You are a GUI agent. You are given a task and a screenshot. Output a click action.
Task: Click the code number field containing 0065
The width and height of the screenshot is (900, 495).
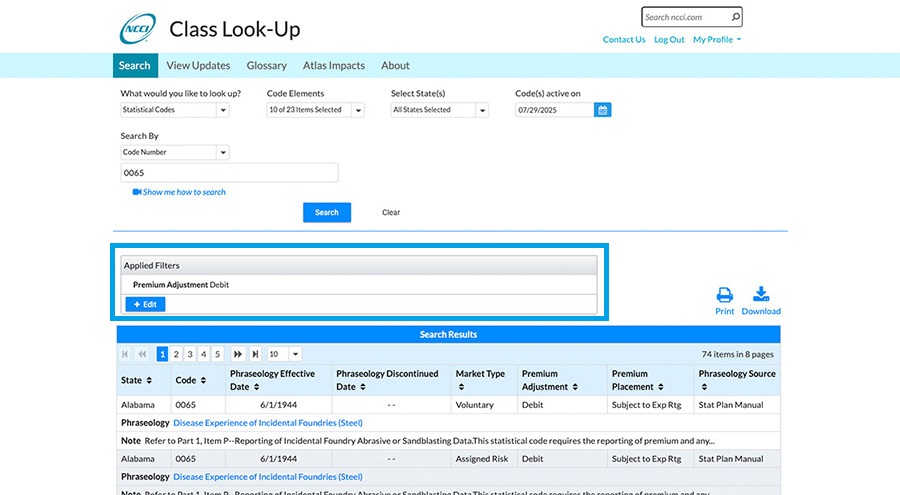coord(229,173)
